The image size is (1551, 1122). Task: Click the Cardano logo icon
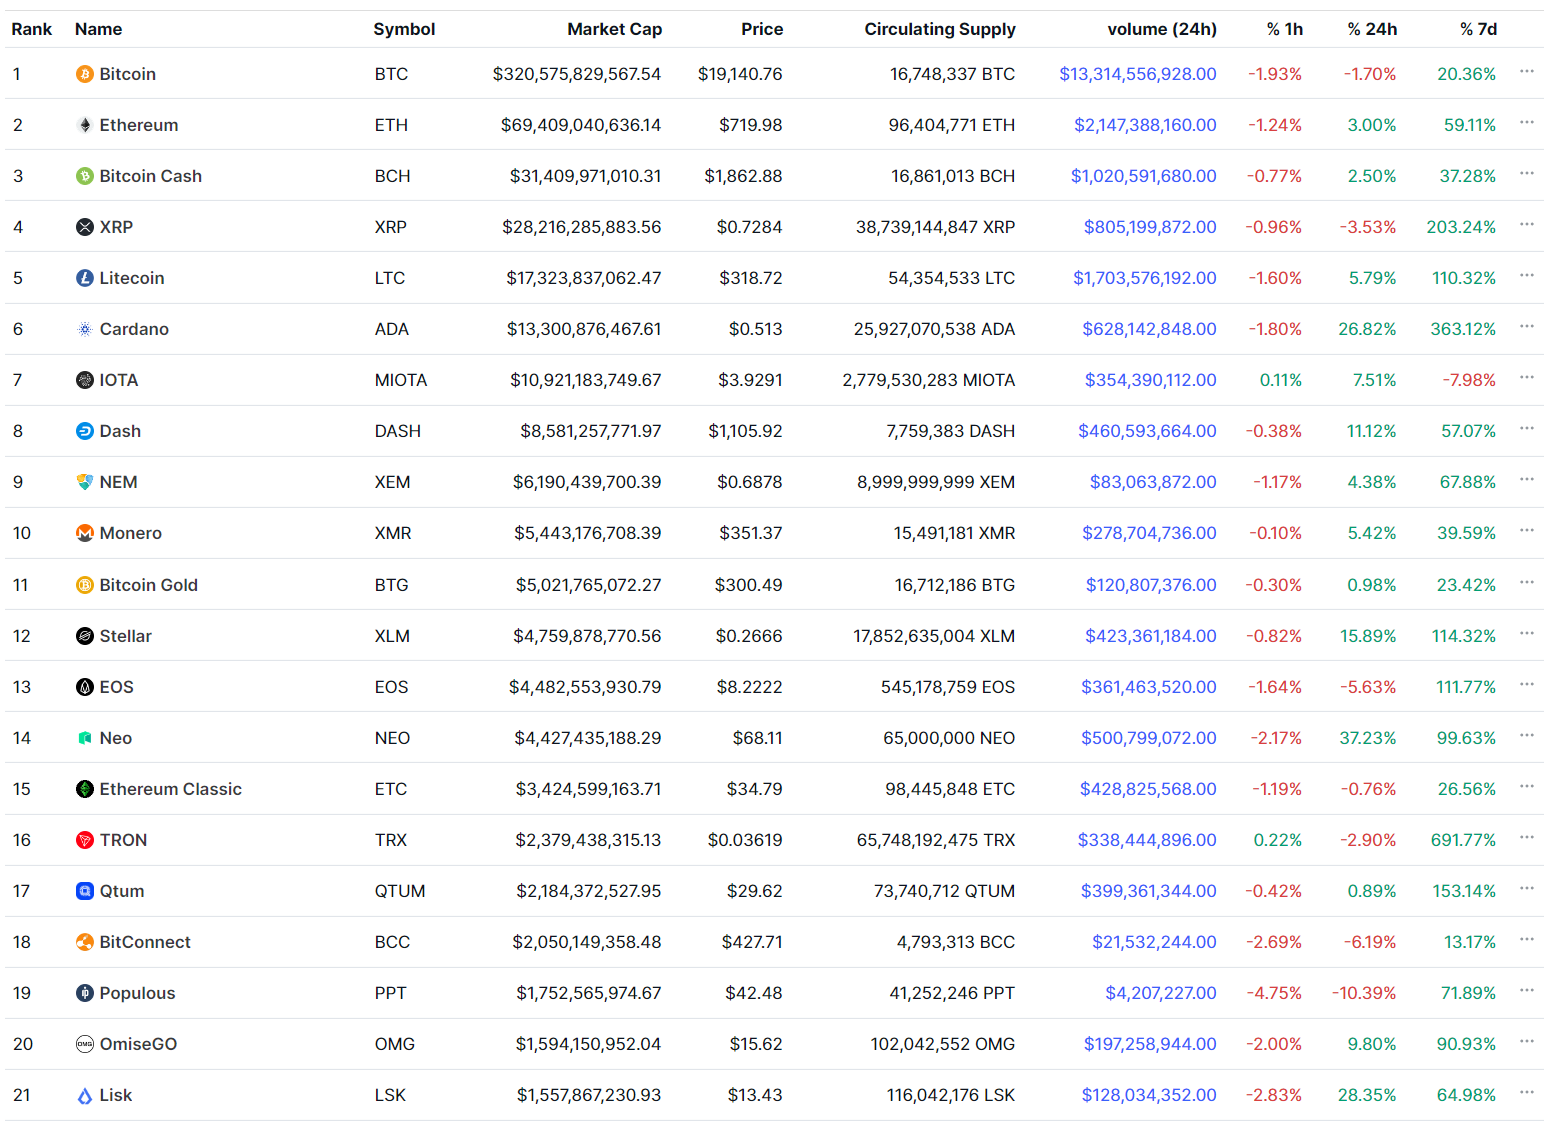(85, 329)
